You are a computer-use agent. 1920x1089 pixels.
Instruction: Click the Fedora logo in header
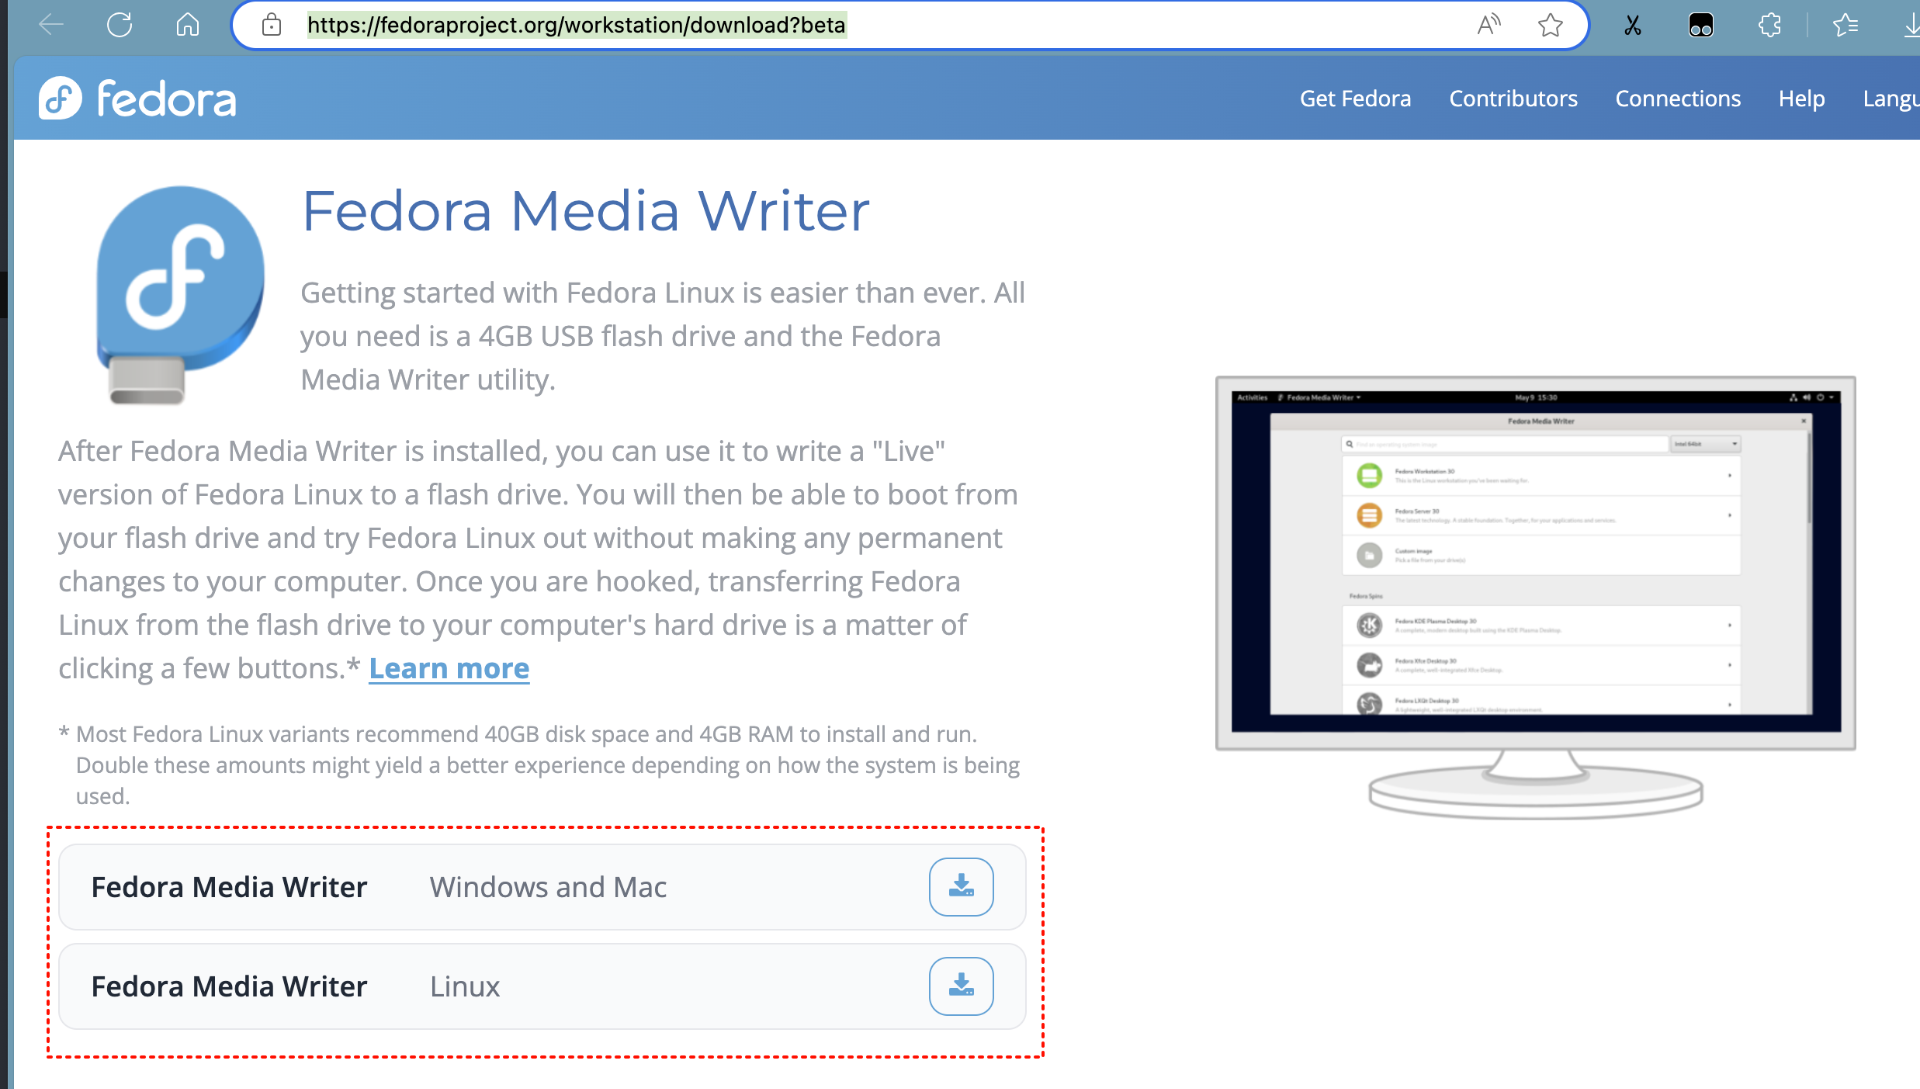(x=138, y=99)
